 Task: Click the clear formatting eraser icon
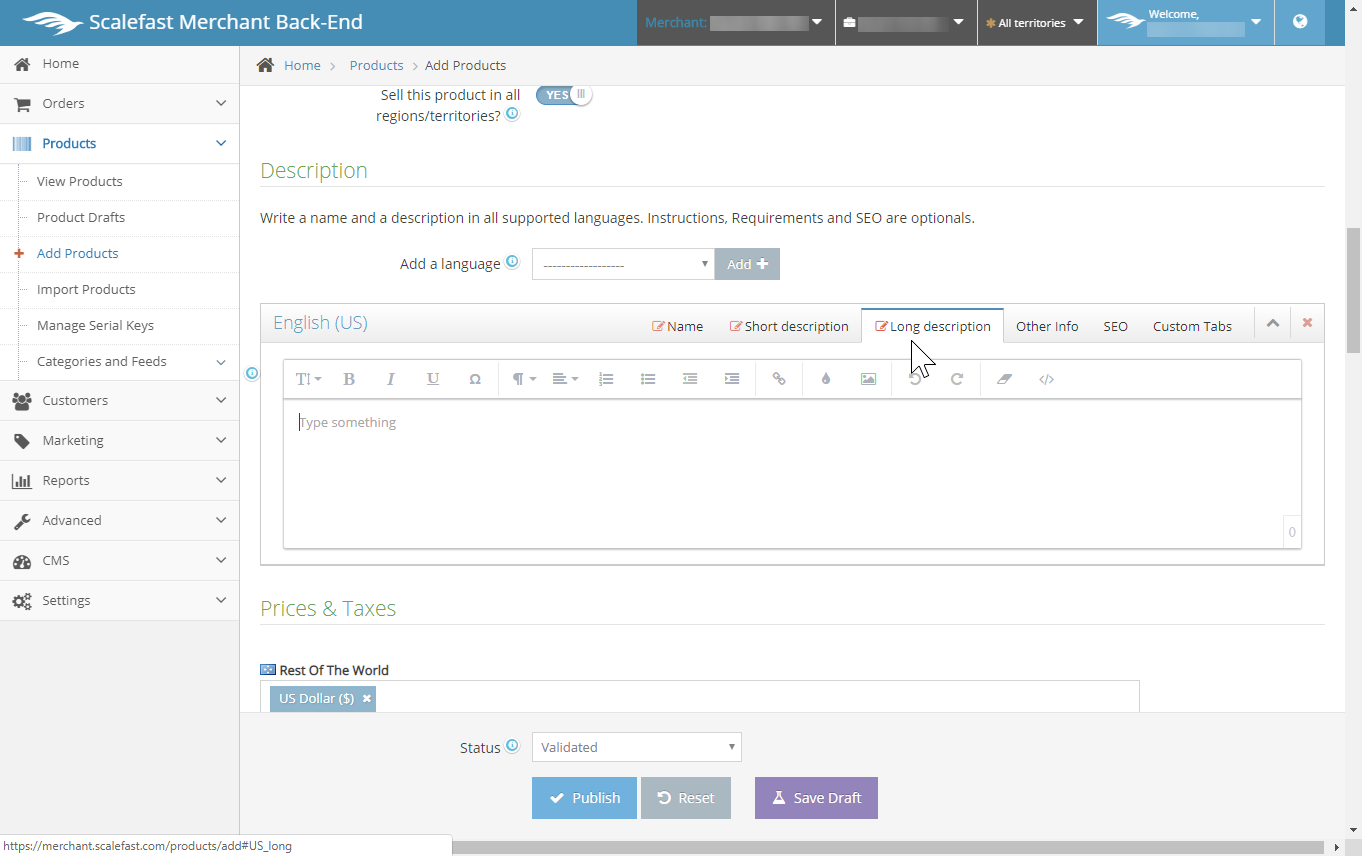click(x=1005, y=379)
